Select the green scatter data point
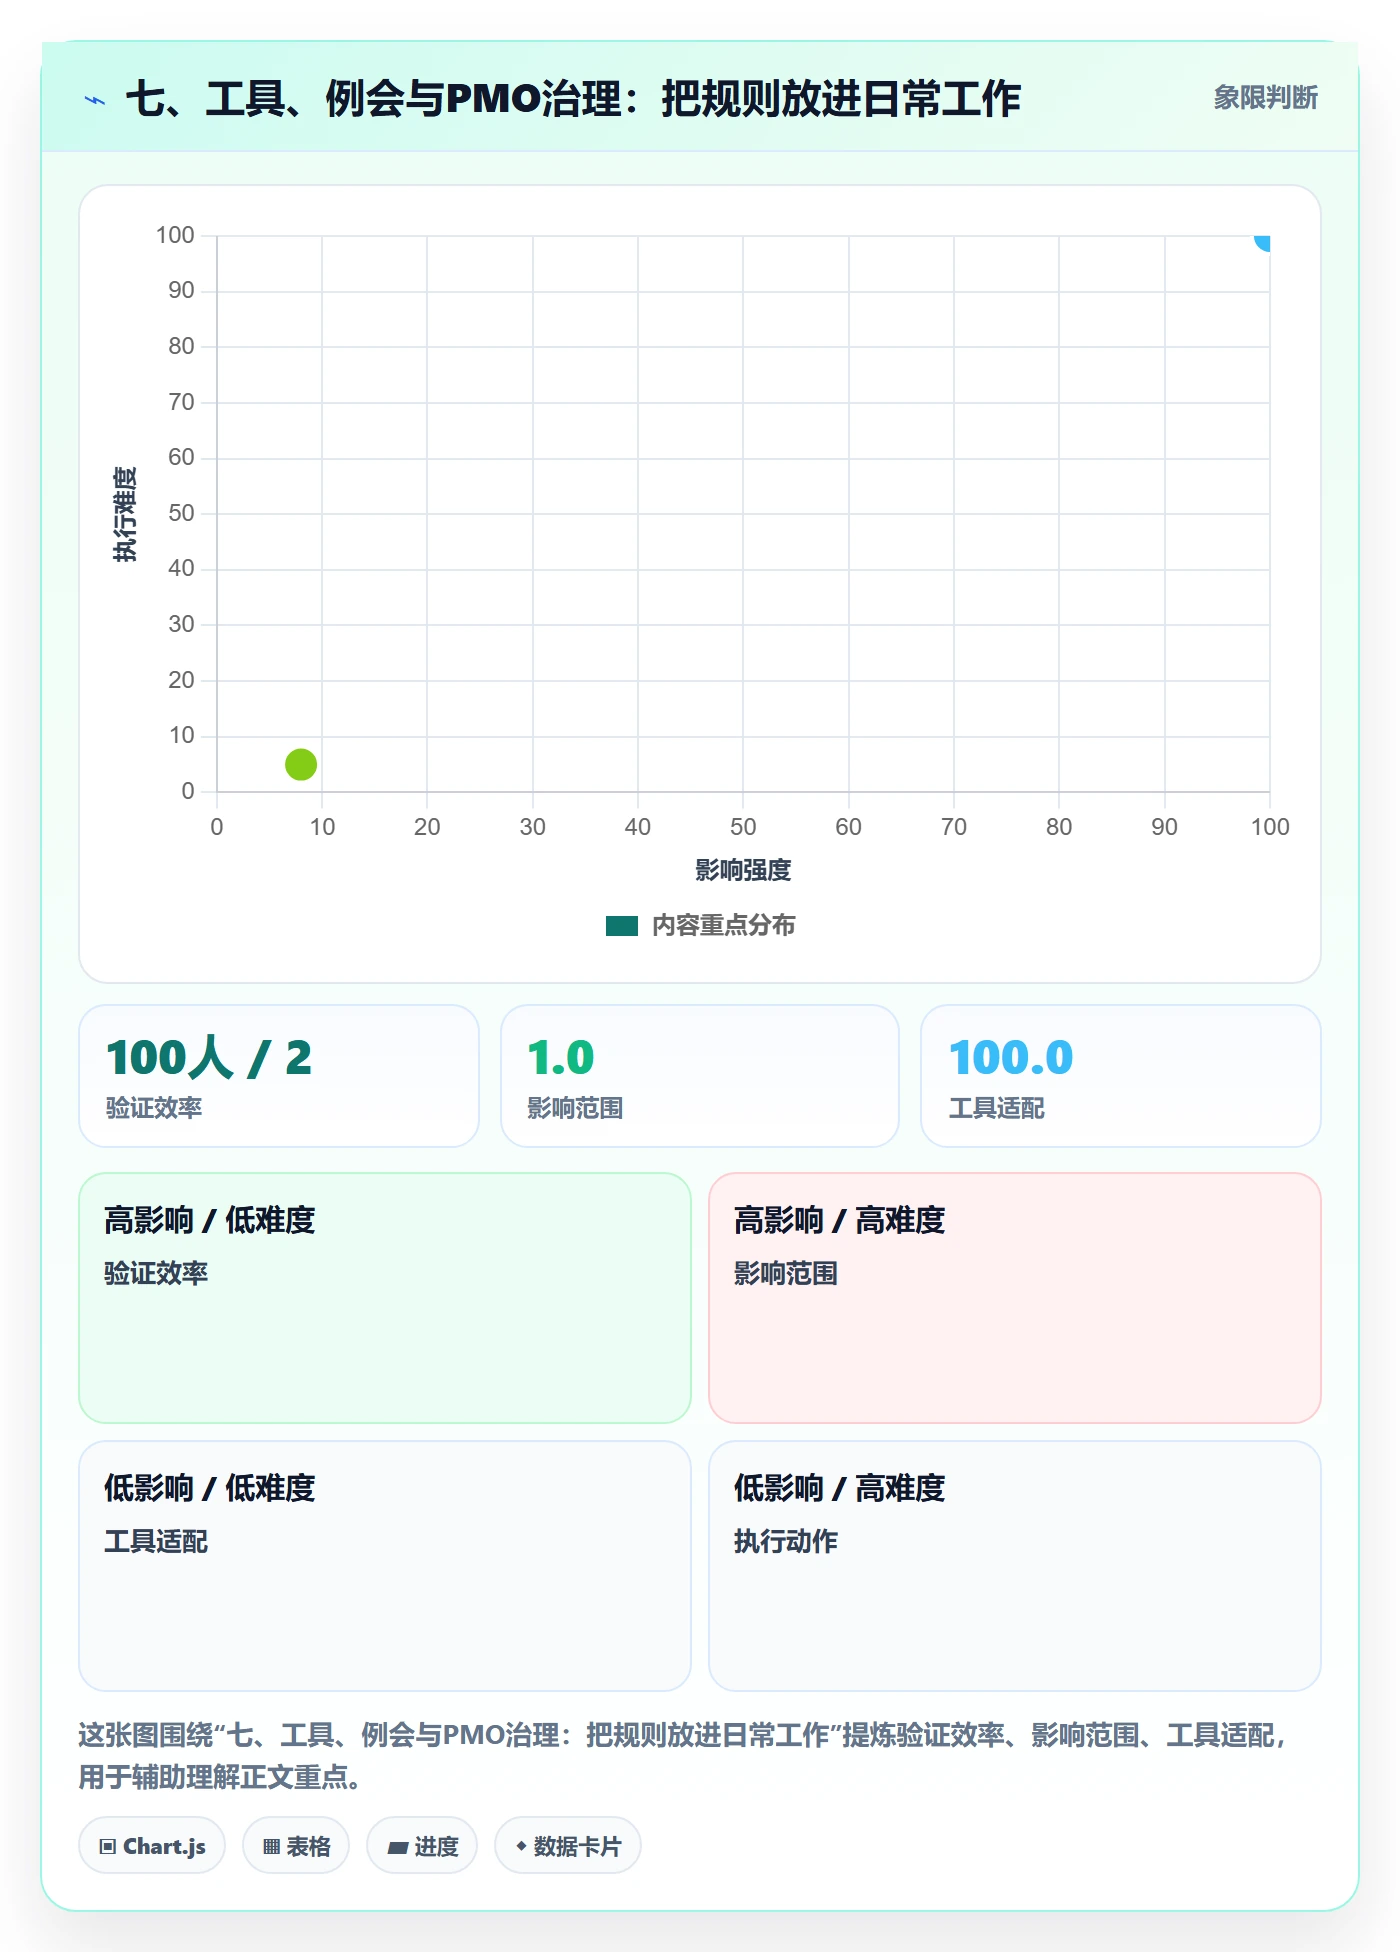Screen dimensions: 1400x1952 pos(301,764)
